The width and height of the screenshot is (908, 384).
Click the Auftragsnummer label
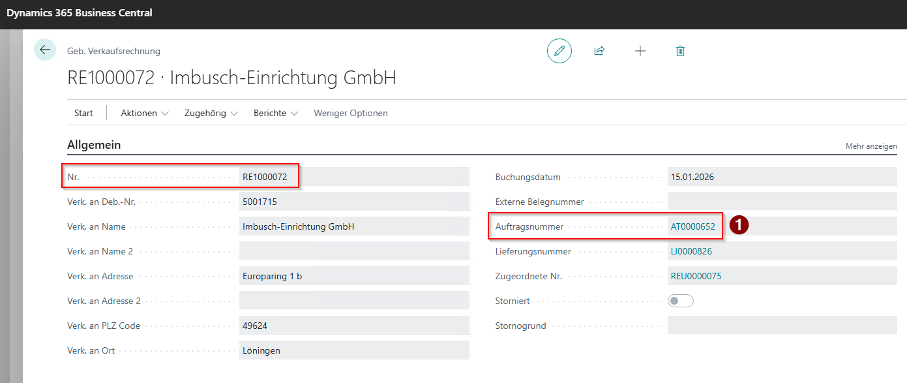pos(529,227)
